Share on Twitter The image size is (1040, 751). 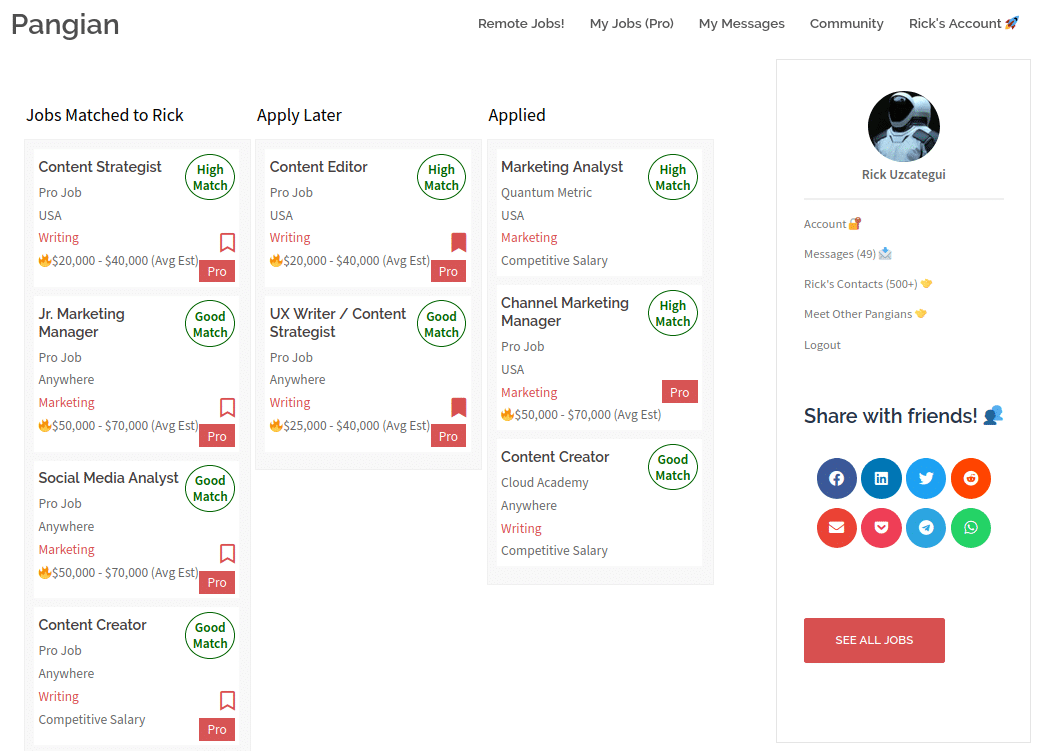tap(926, 478)
